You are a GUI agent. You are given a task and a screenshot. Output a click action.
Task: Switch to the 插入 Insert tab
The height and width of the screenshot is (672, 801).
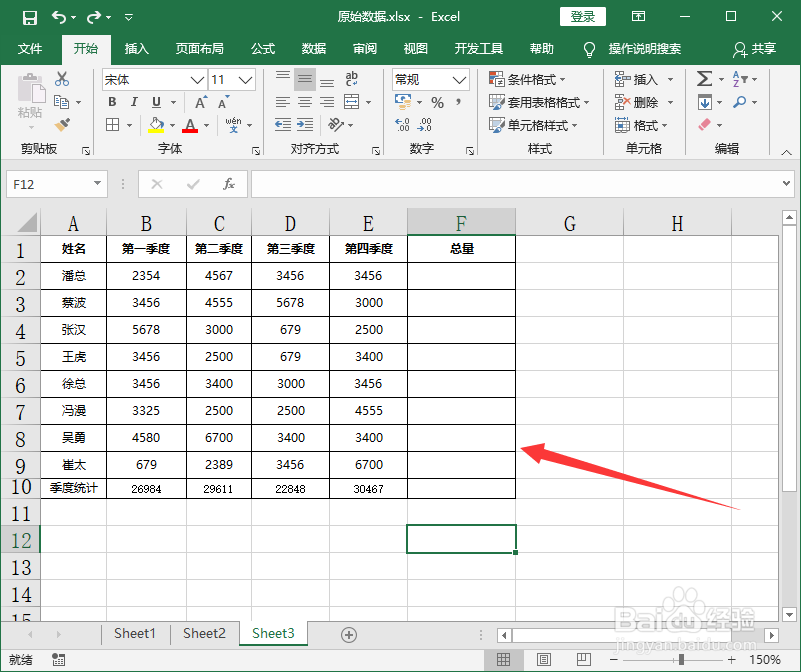tap(136, 49)
